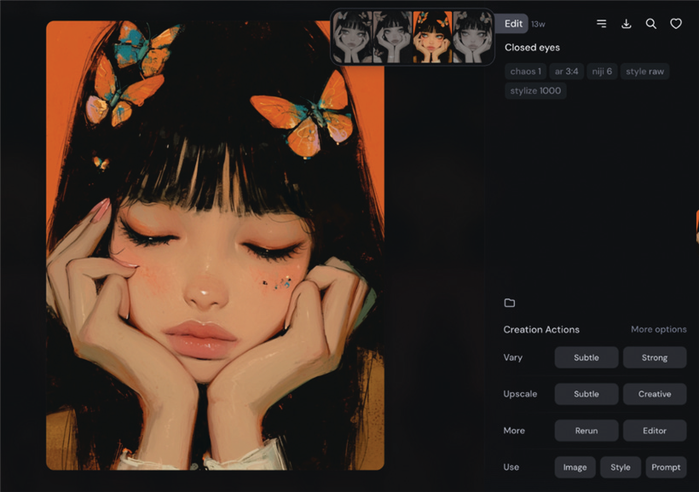Click Vary Strong button
This screenshot has height=492, width=699.
[654, 357]
